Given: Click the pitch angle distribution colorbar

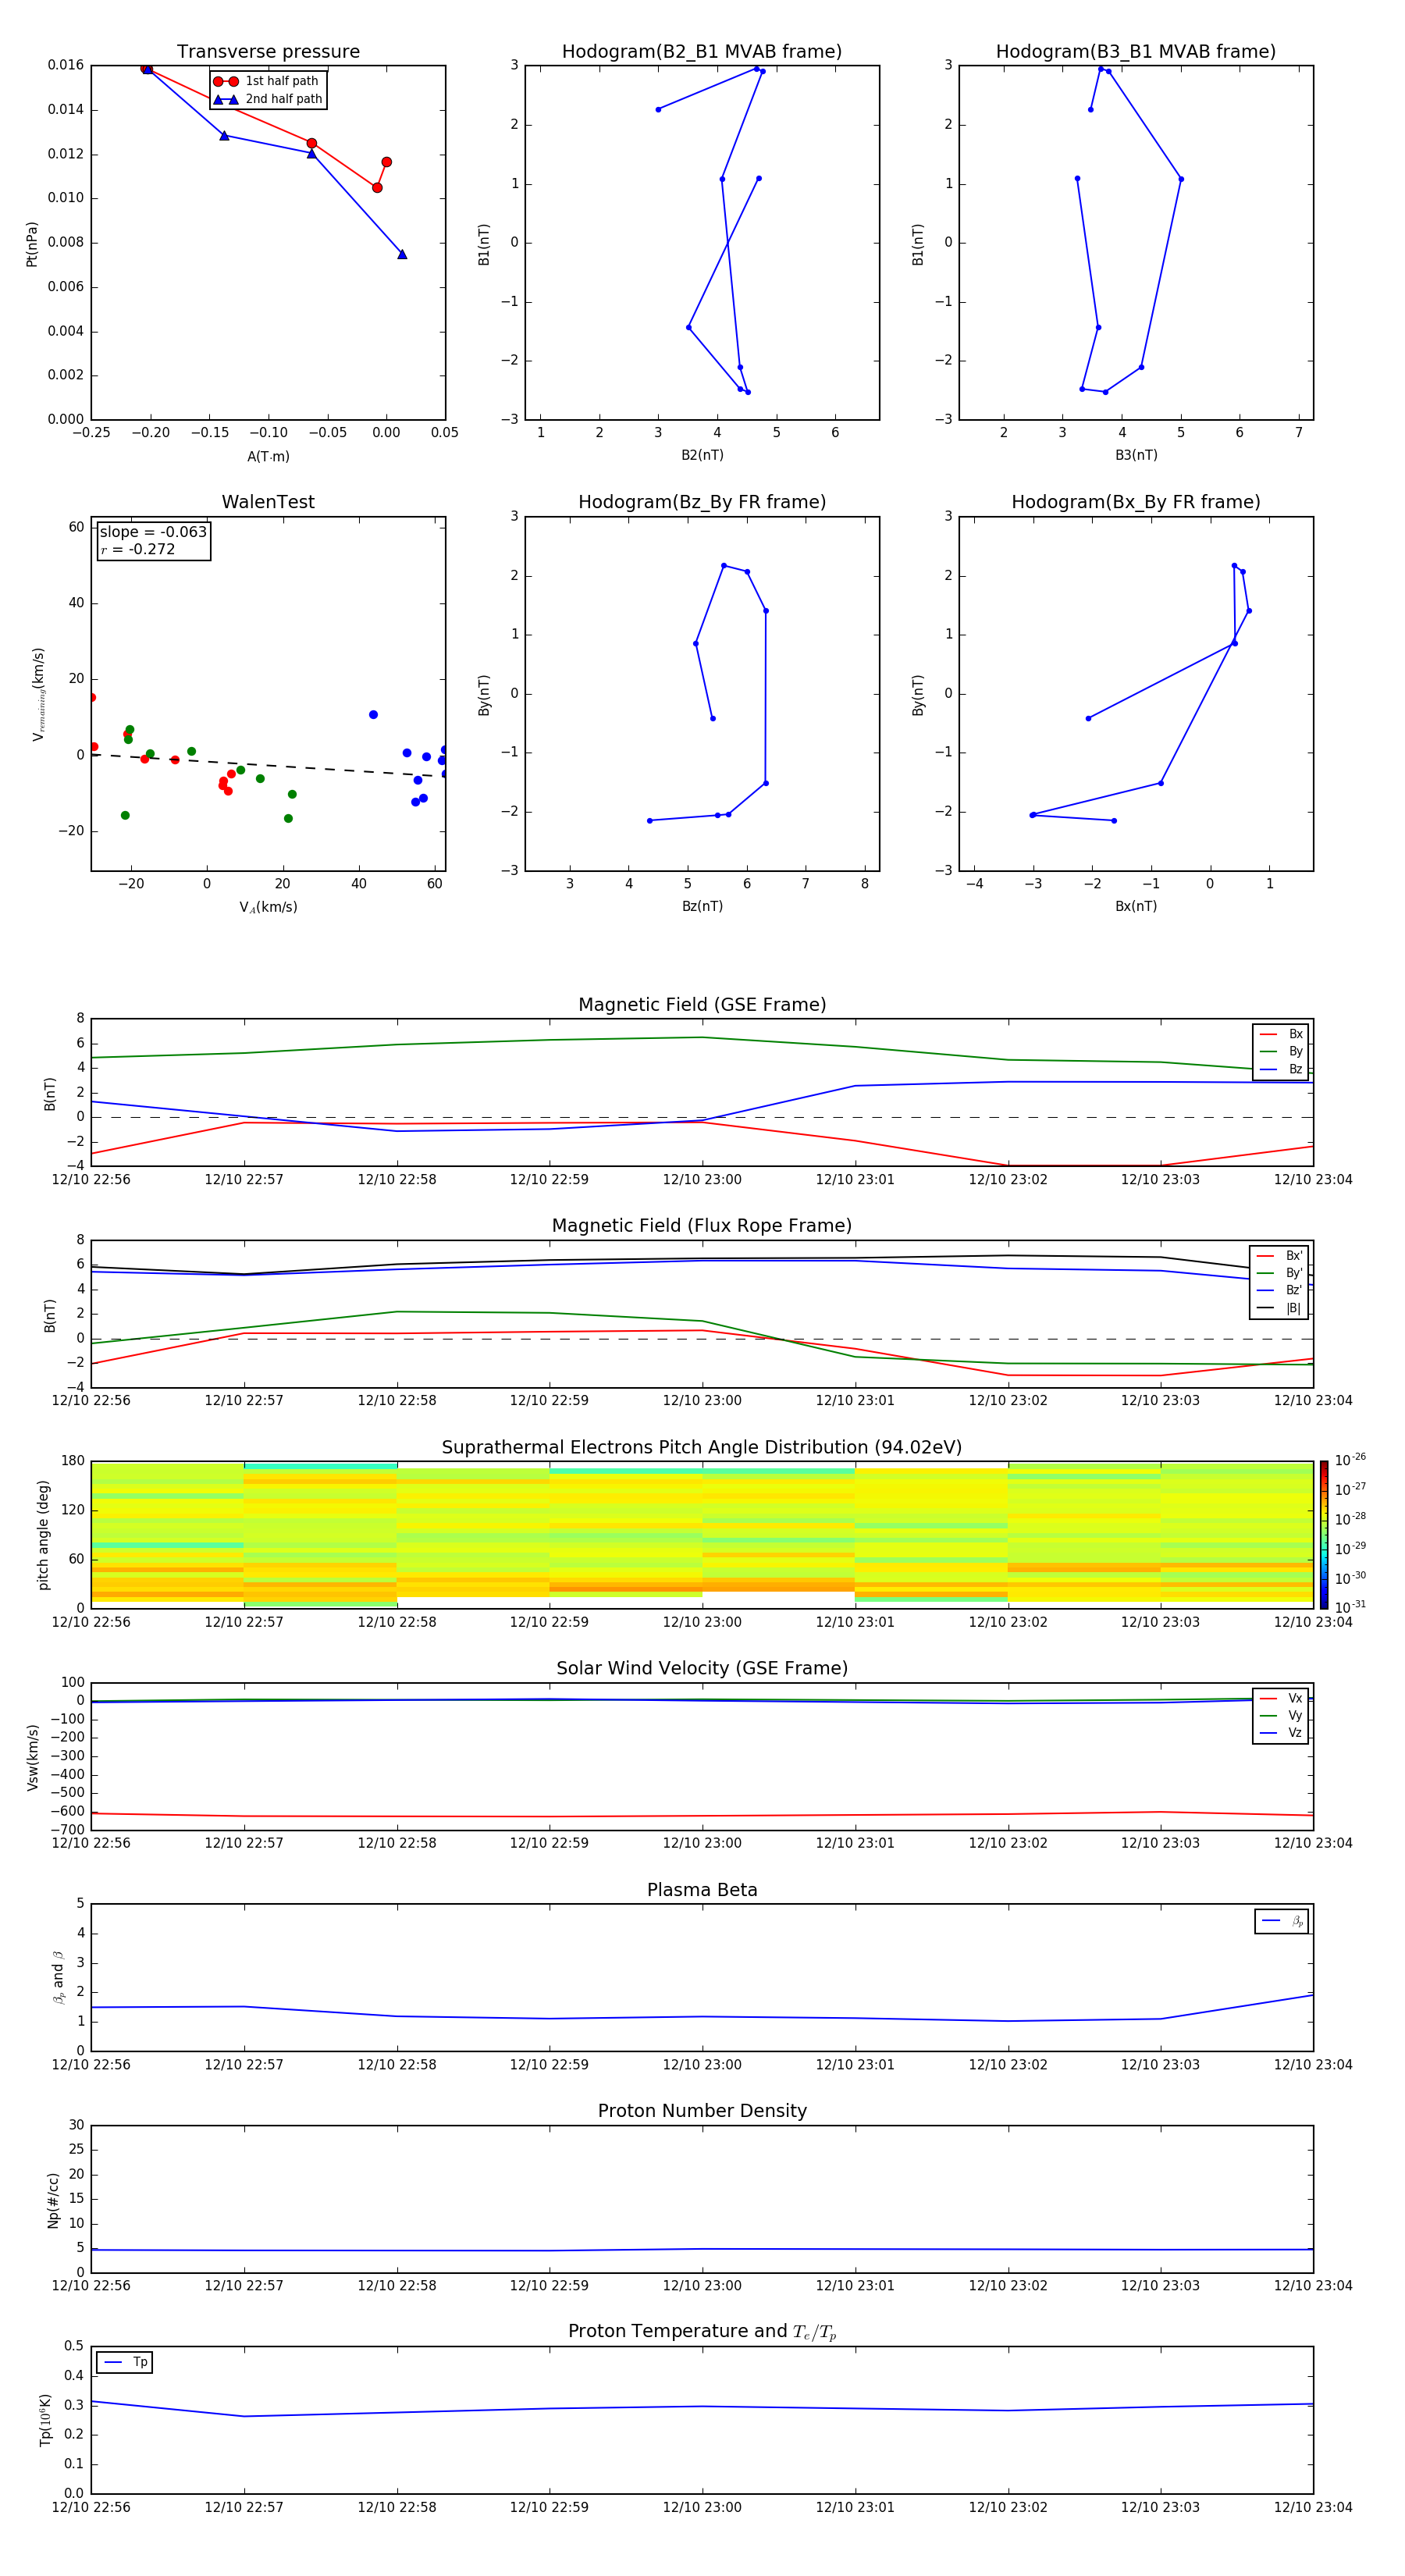Looking at the screenshot, I should tap(1323, 1534).
